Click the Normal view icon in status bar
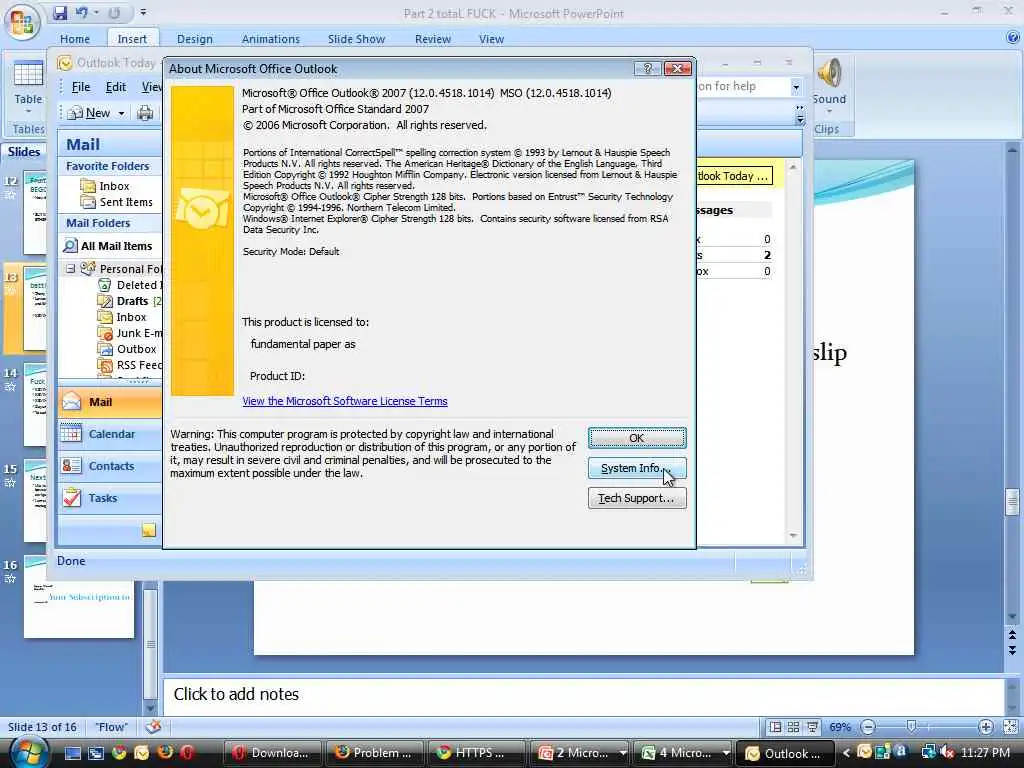1024x768 pixels. (x=775, y=727)
